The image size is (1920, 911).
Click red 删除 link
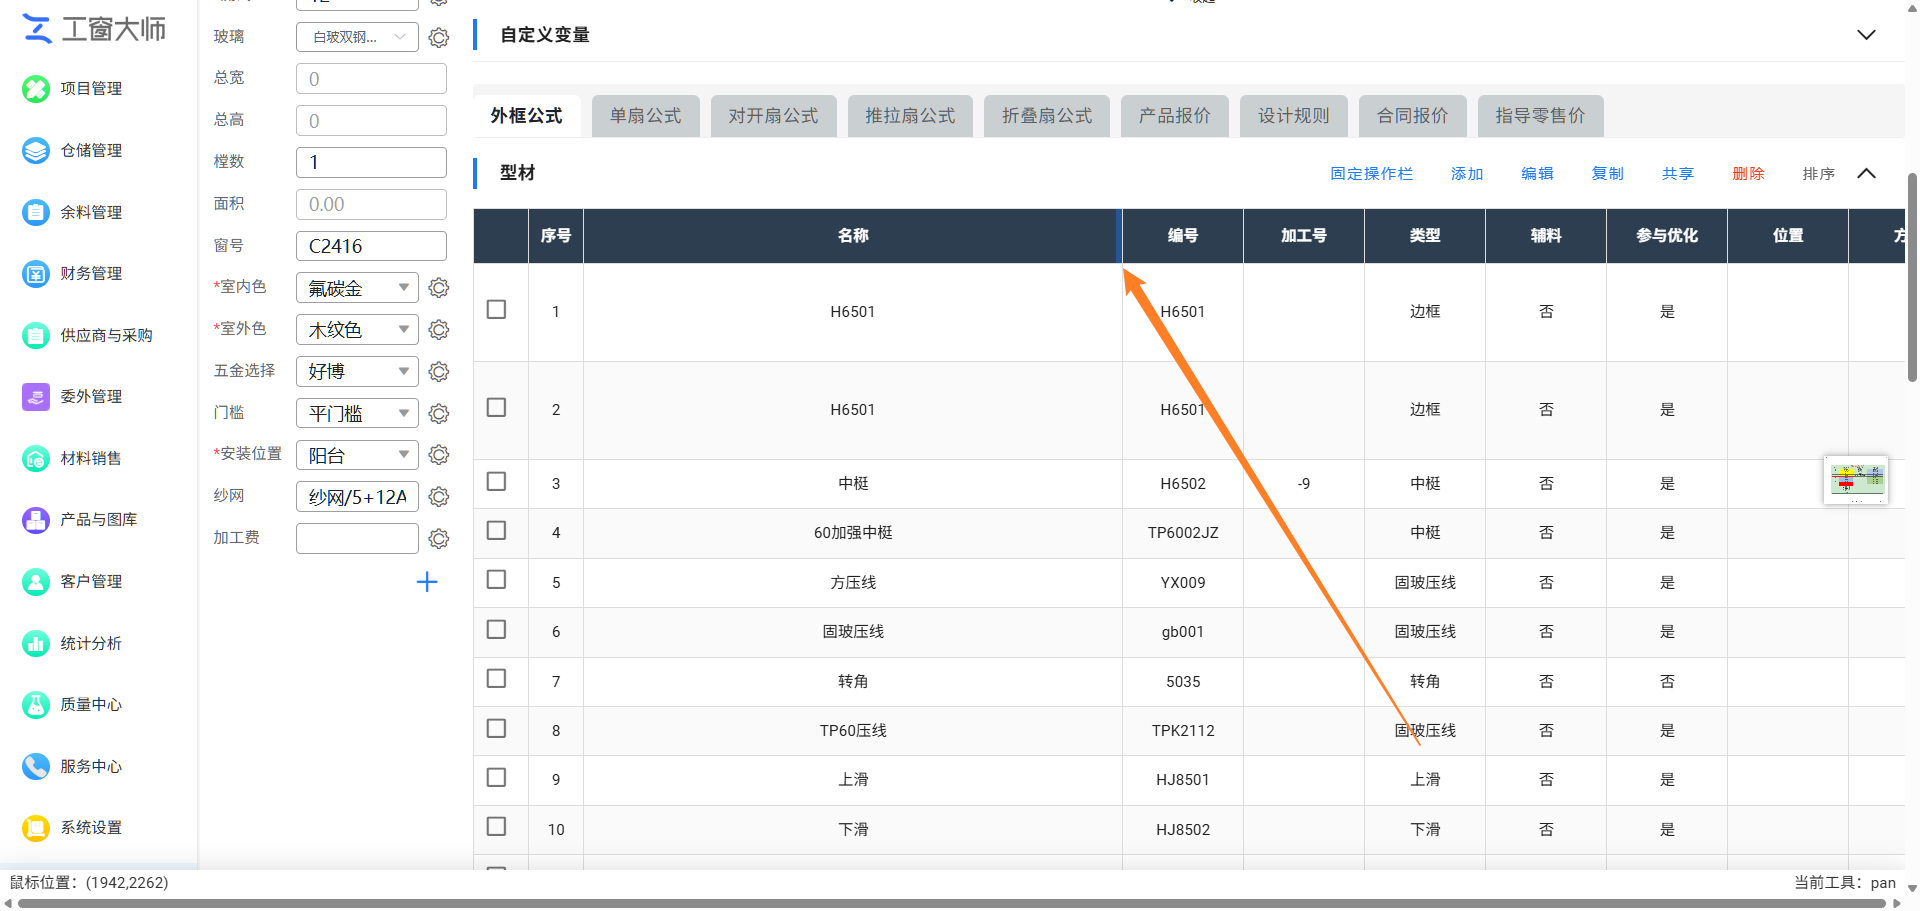click(1748, 174)
